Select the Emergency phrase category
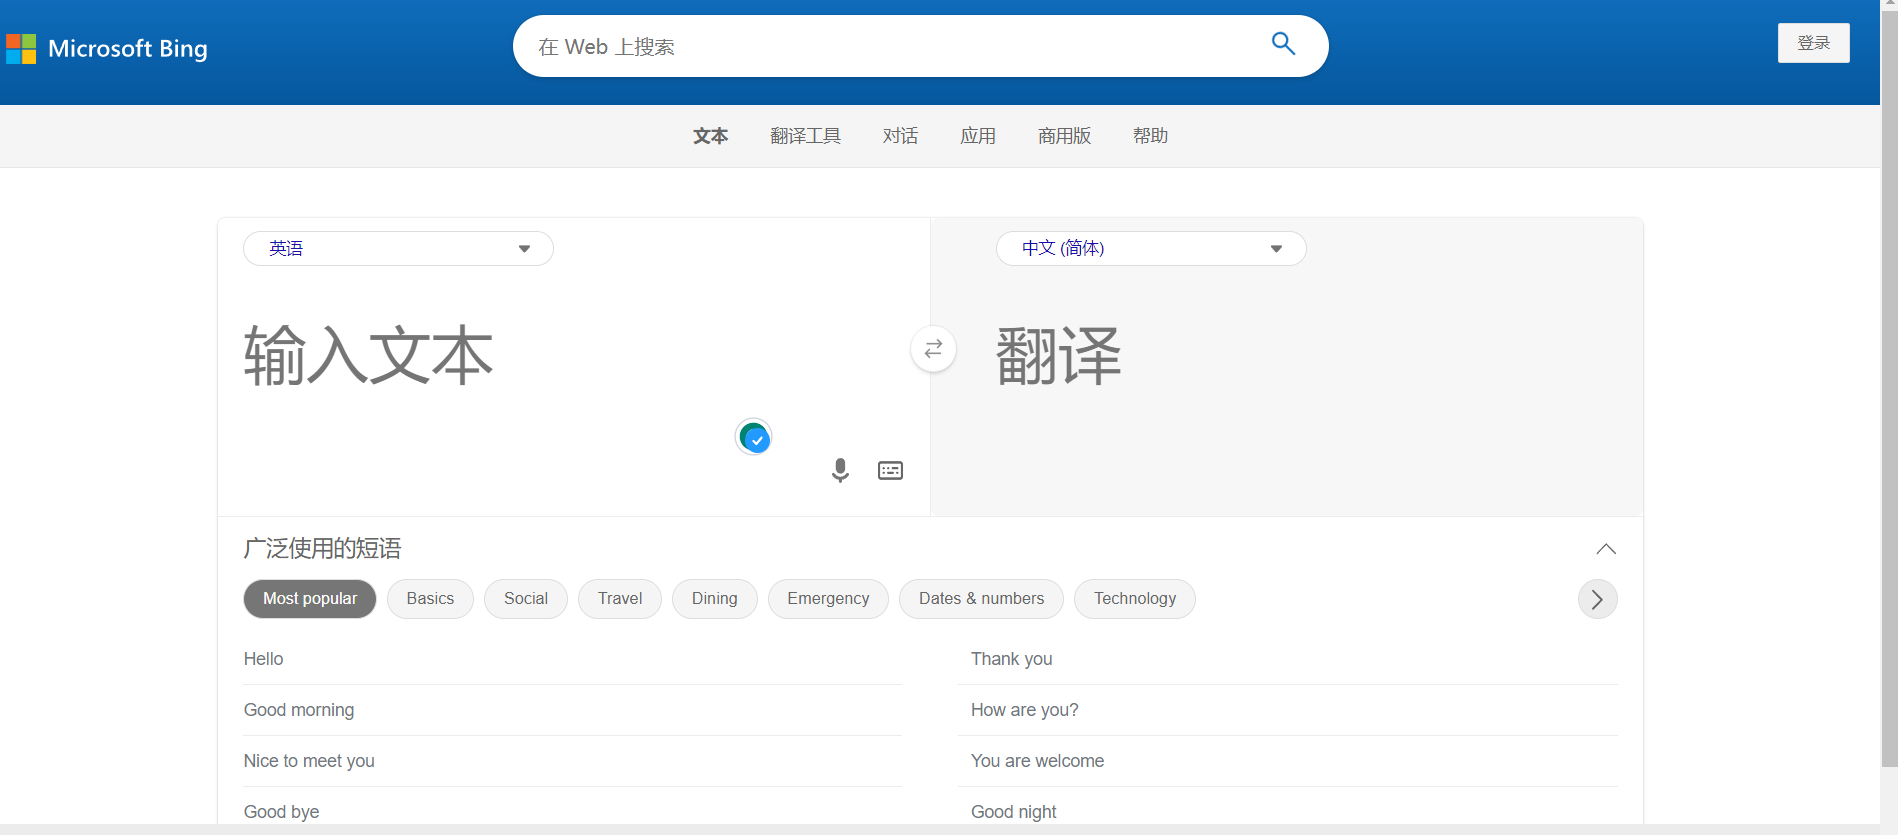The height and width of the screenshot is (835, 1898). pos(828,599)
